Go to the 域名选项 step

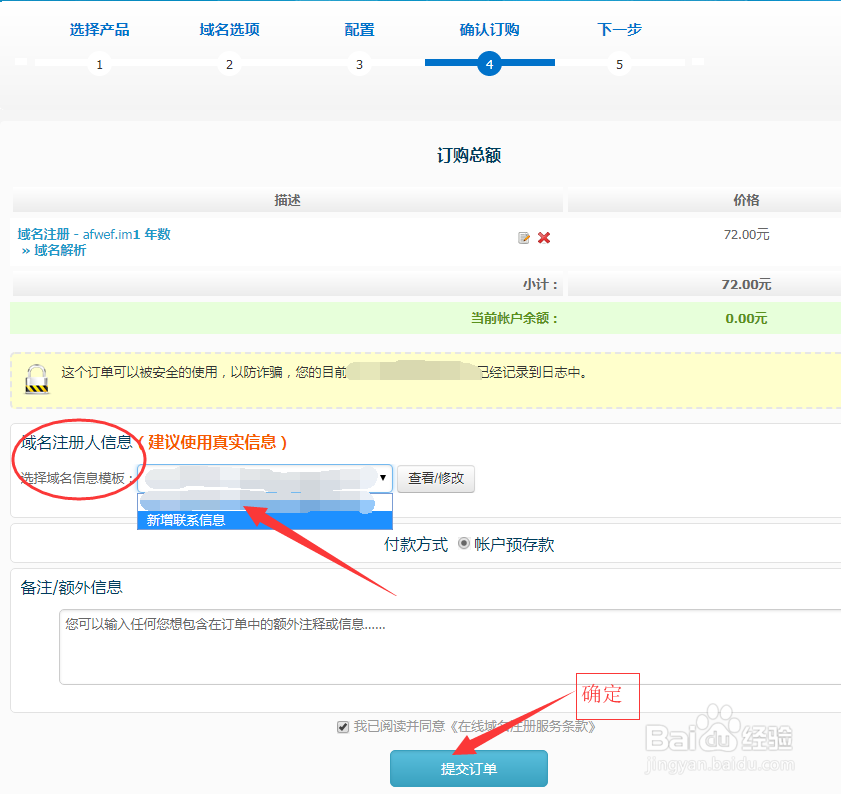click(230, 30)
